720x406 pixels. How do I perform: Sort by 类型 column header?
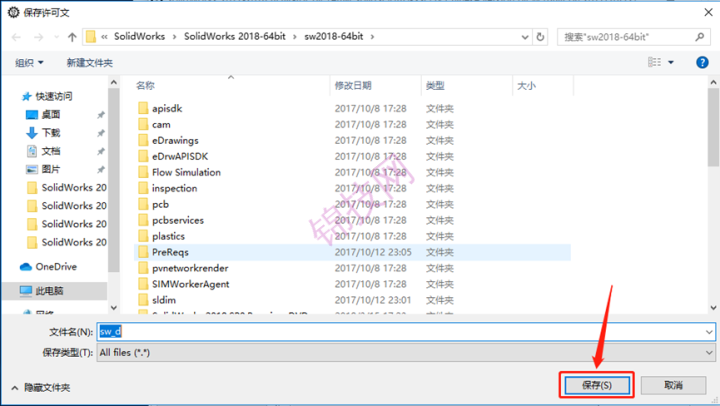(435, 85)
